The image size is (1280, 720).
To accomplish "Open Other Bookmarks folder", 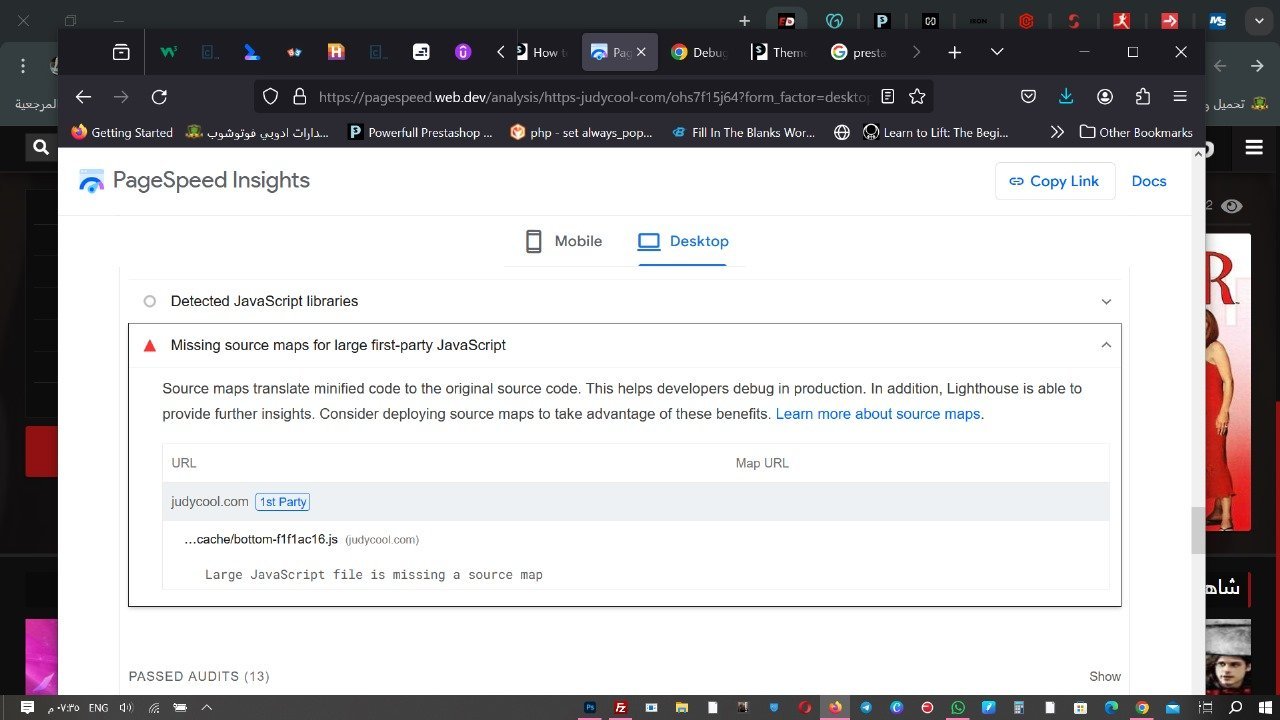I will [x=1136, y=132].
